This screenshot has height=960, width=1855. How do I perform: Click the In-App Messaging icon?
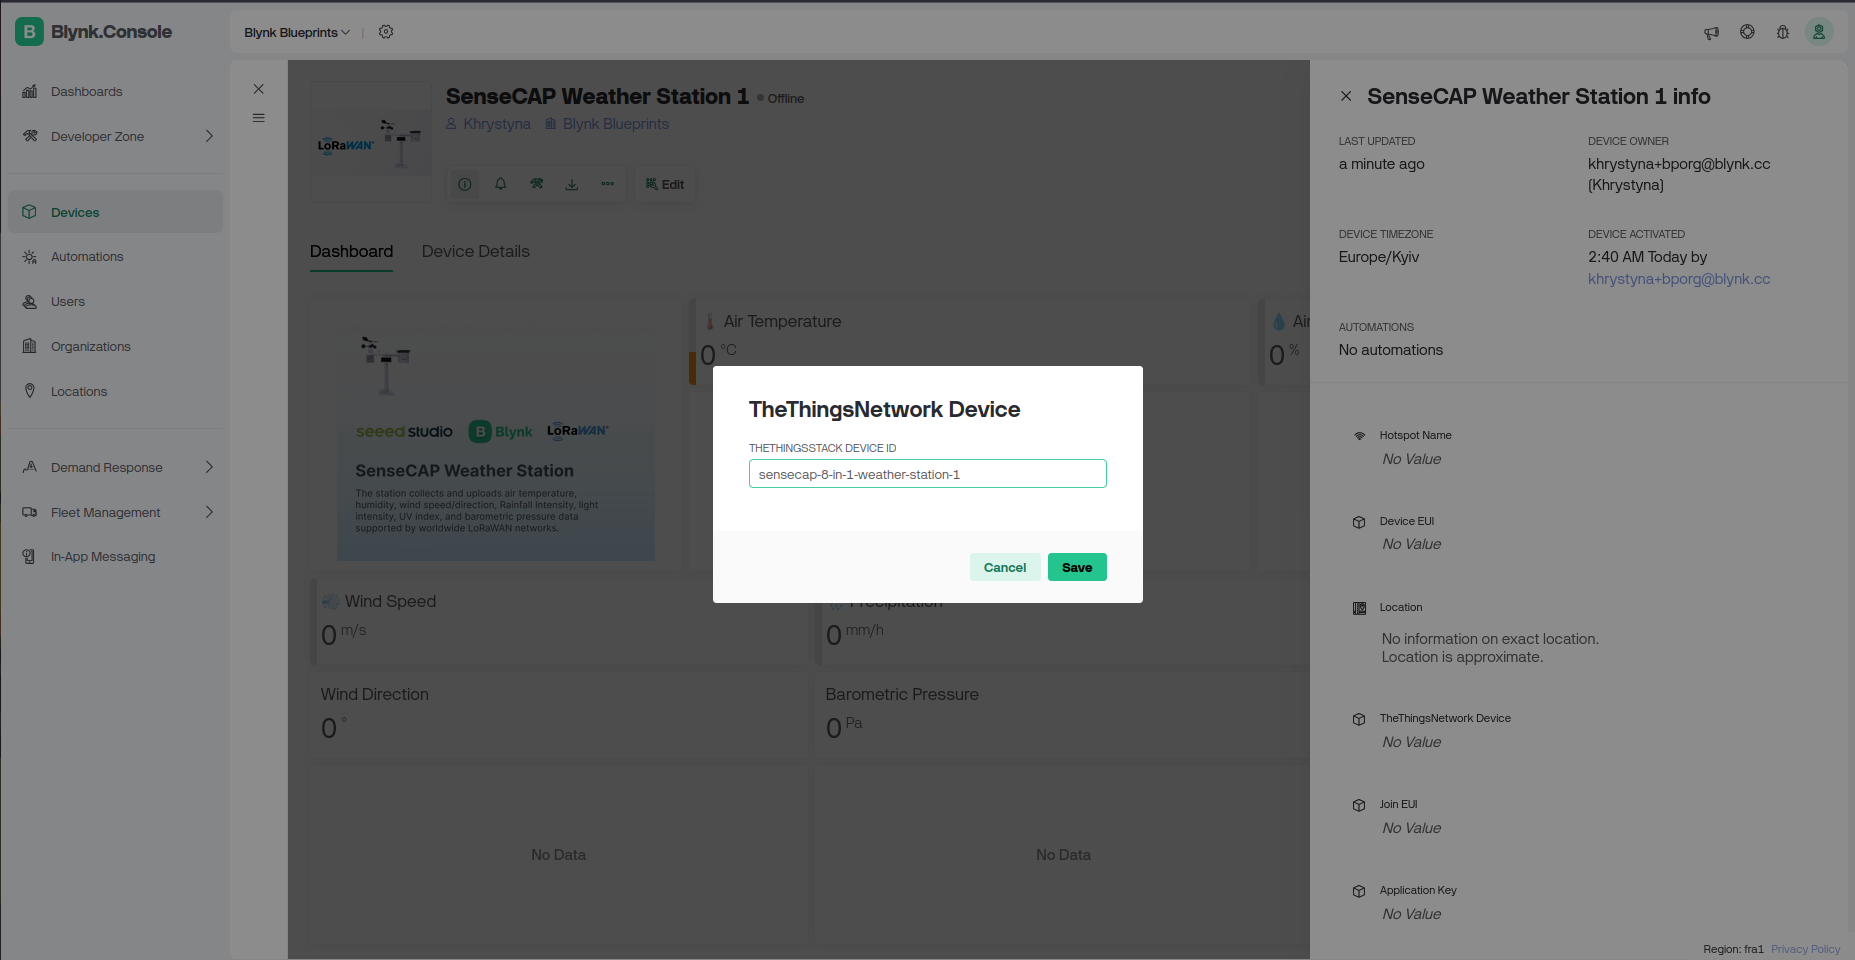(30, 557)
